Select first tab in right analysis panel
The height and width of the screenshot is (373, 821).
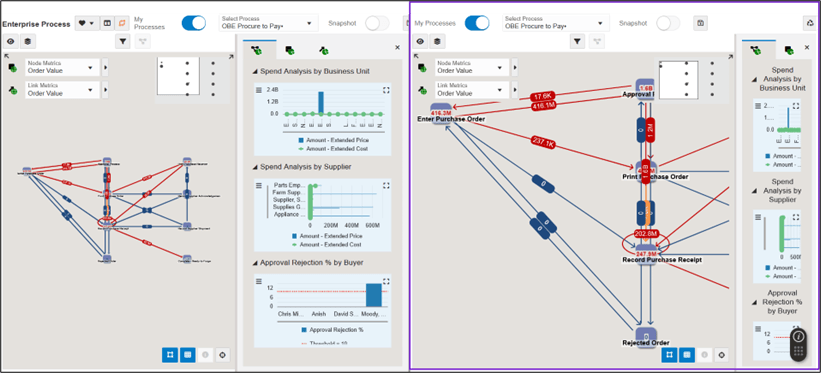click(756, 50)
